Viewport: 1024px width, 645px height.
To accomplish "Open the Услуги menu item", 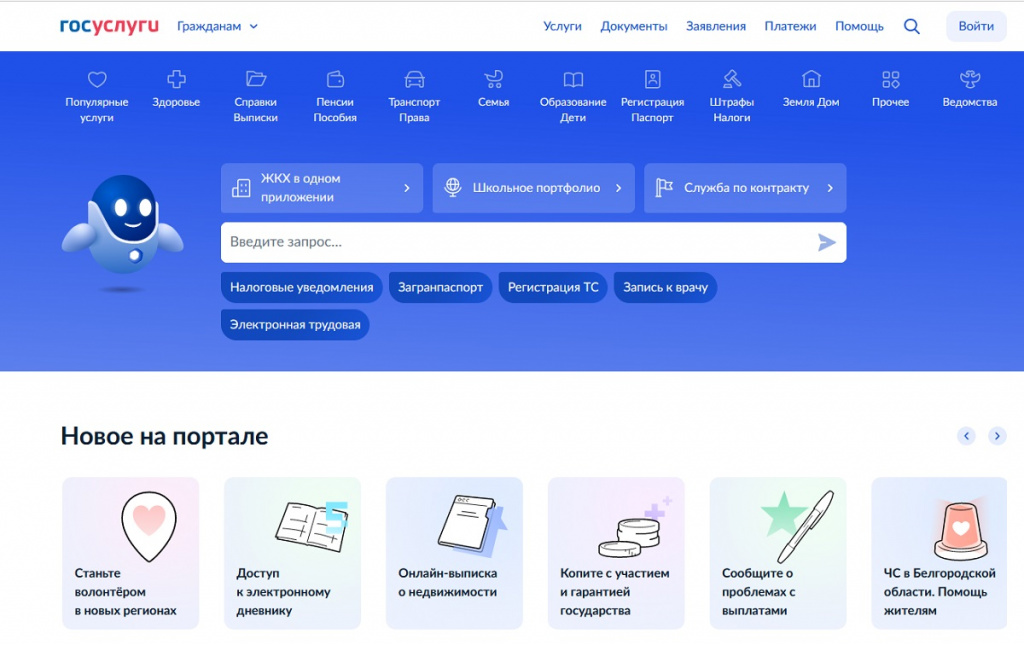I will coord(562,26).
